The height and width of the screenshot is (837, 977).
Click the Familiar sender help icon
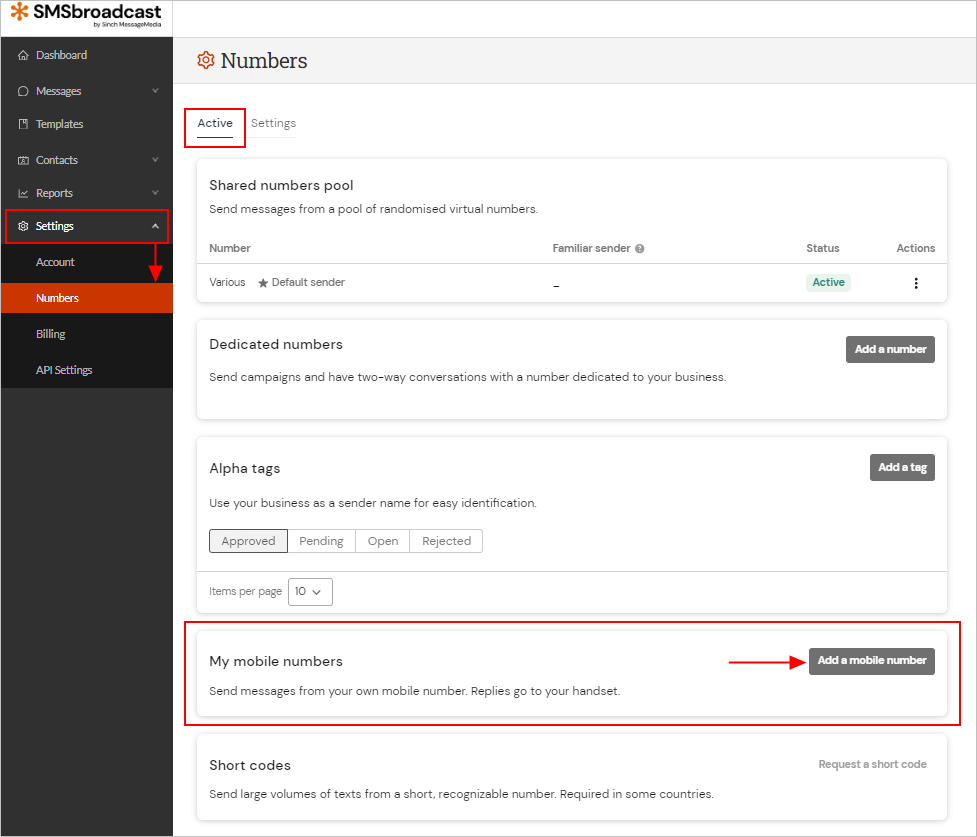638,248
